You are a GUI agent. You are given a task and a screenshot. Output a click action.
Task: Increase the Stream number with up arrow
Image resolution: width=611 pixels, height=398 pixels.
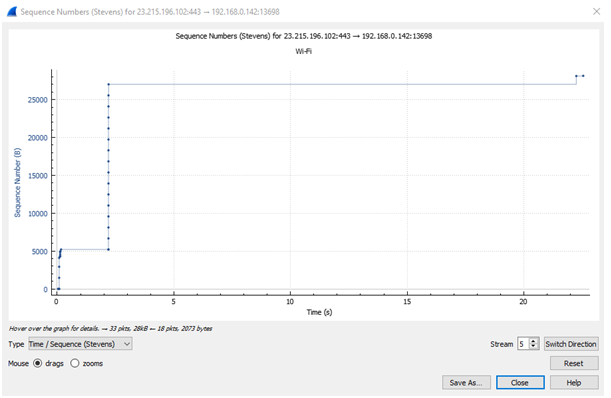pos(534,341)
